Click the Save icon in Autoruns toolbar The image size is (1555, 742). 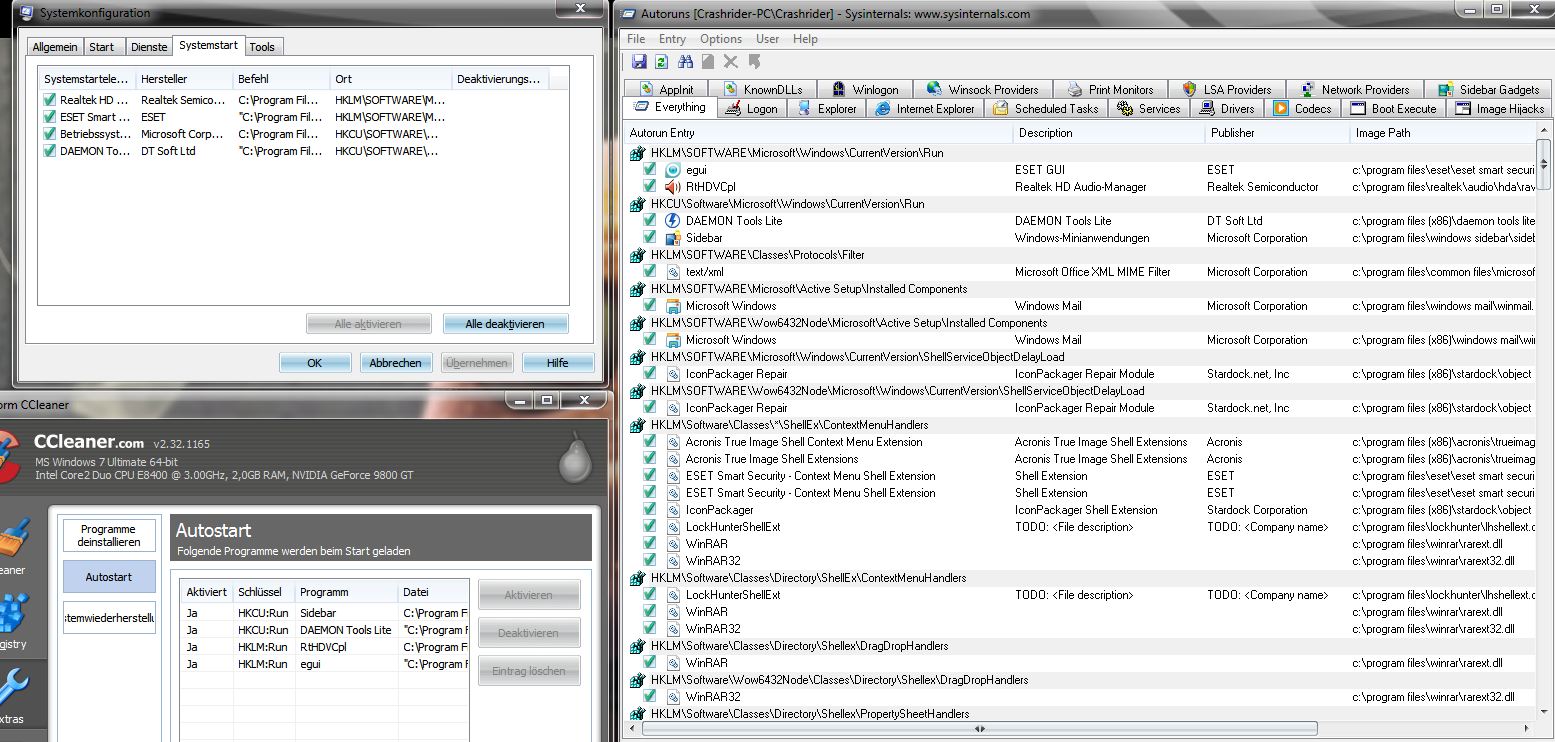639,62
